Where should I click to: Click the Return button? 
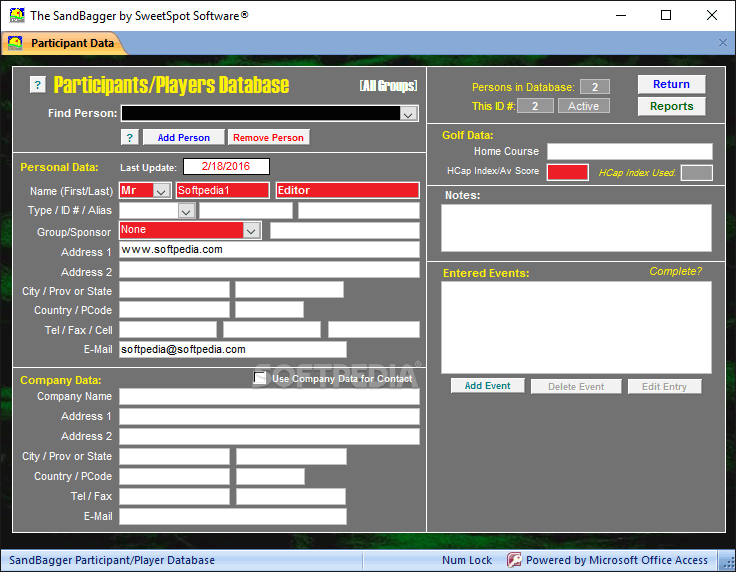click(x=671, y=84)
